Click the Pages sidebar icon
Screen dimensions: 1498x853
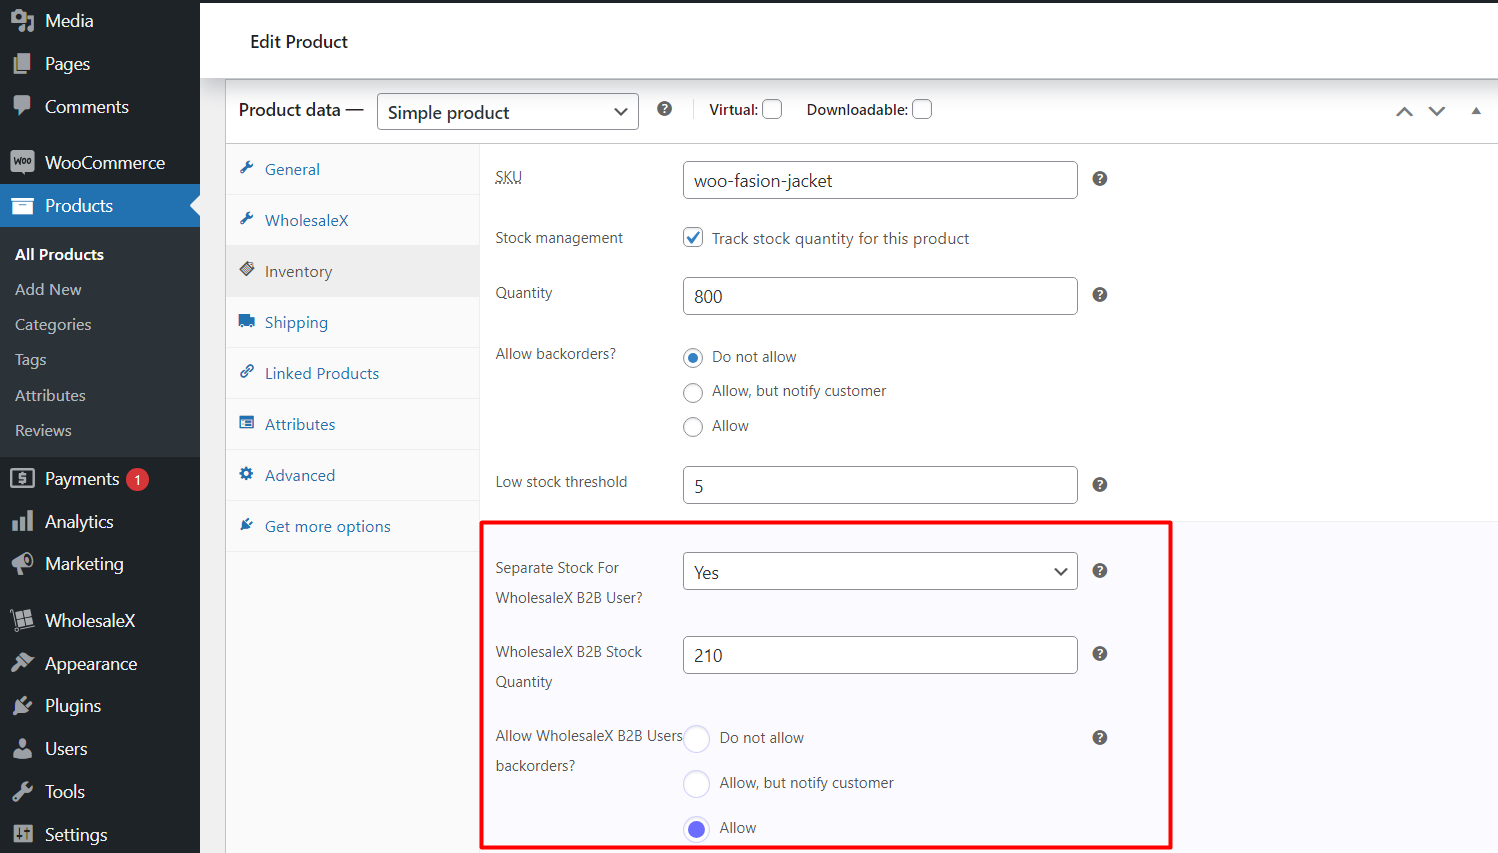tap(22, 64)
